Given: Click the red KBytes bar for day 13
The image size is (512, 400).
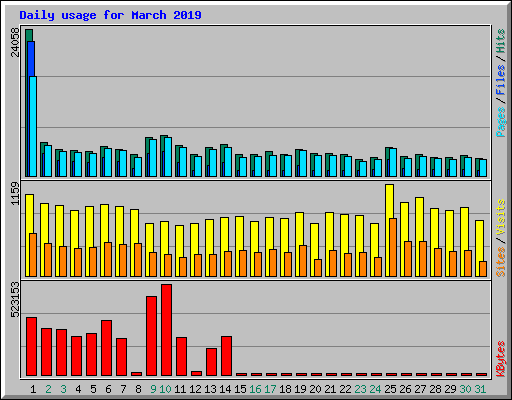Looking at the screenshot, I should (x=211, y=362).
